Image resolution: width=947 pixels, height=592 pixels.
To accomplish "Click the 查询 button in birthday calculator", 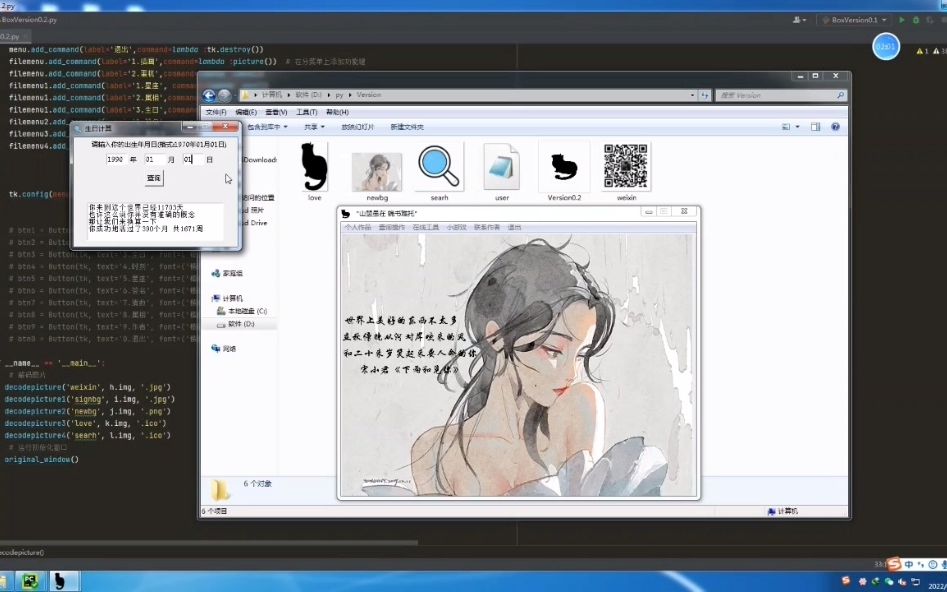I will (154, 179).
